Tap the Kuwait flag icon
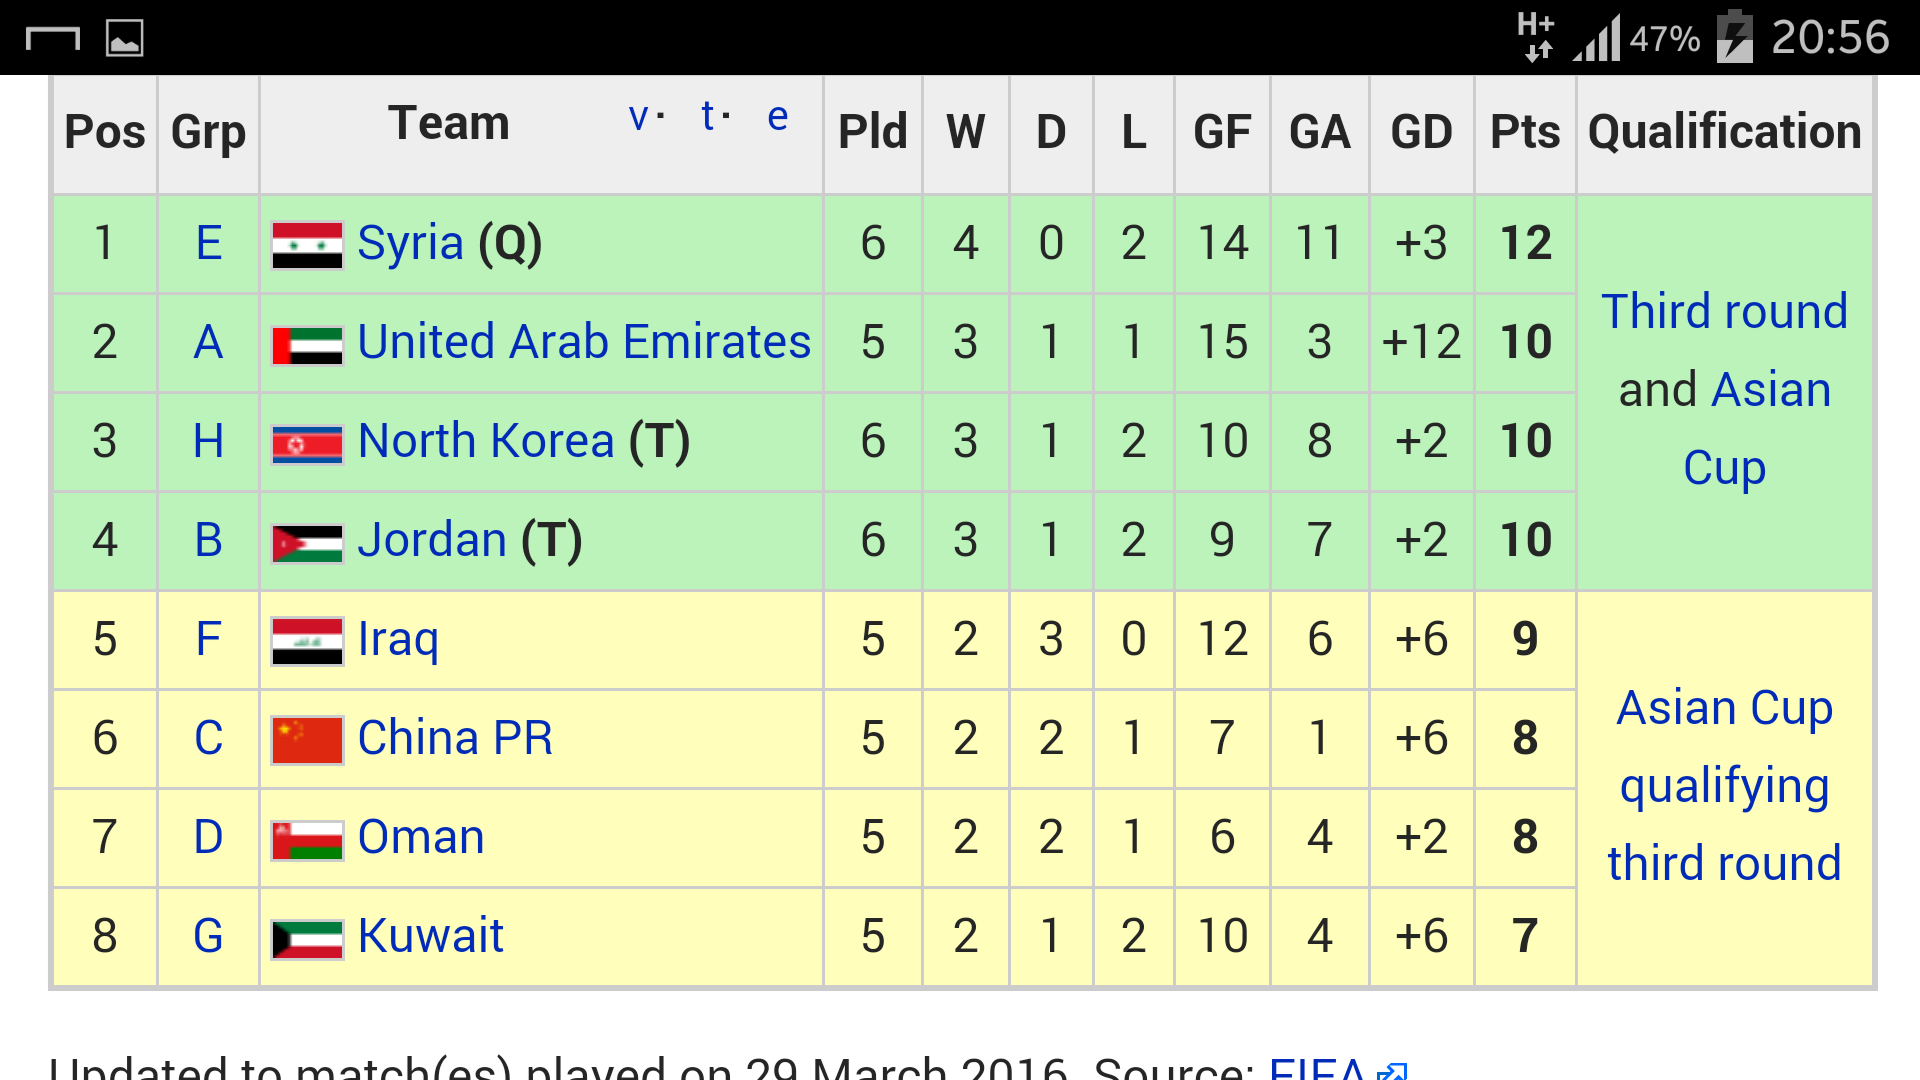 [x=307, y=938]
